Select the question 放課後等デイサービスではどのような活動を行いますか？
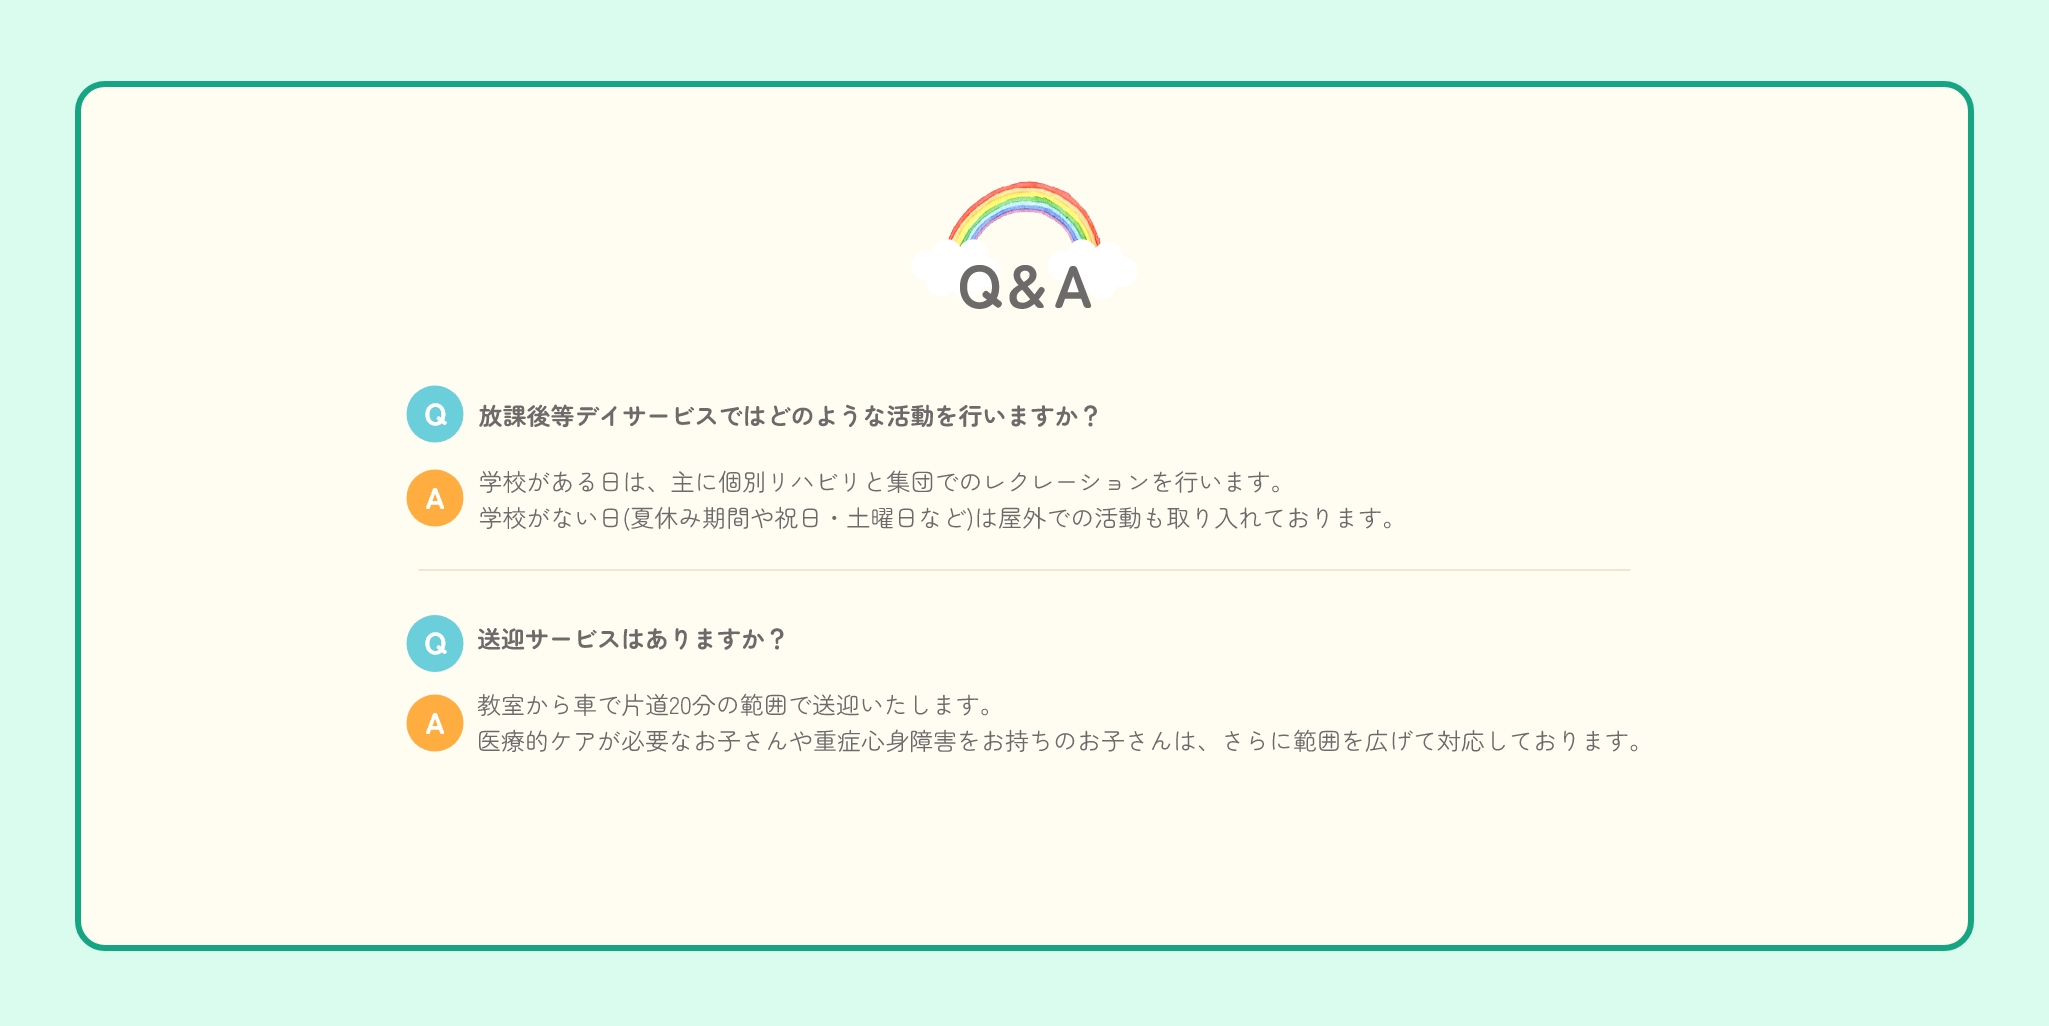This screenshot has width=2049, height=1026. (788, 416)
